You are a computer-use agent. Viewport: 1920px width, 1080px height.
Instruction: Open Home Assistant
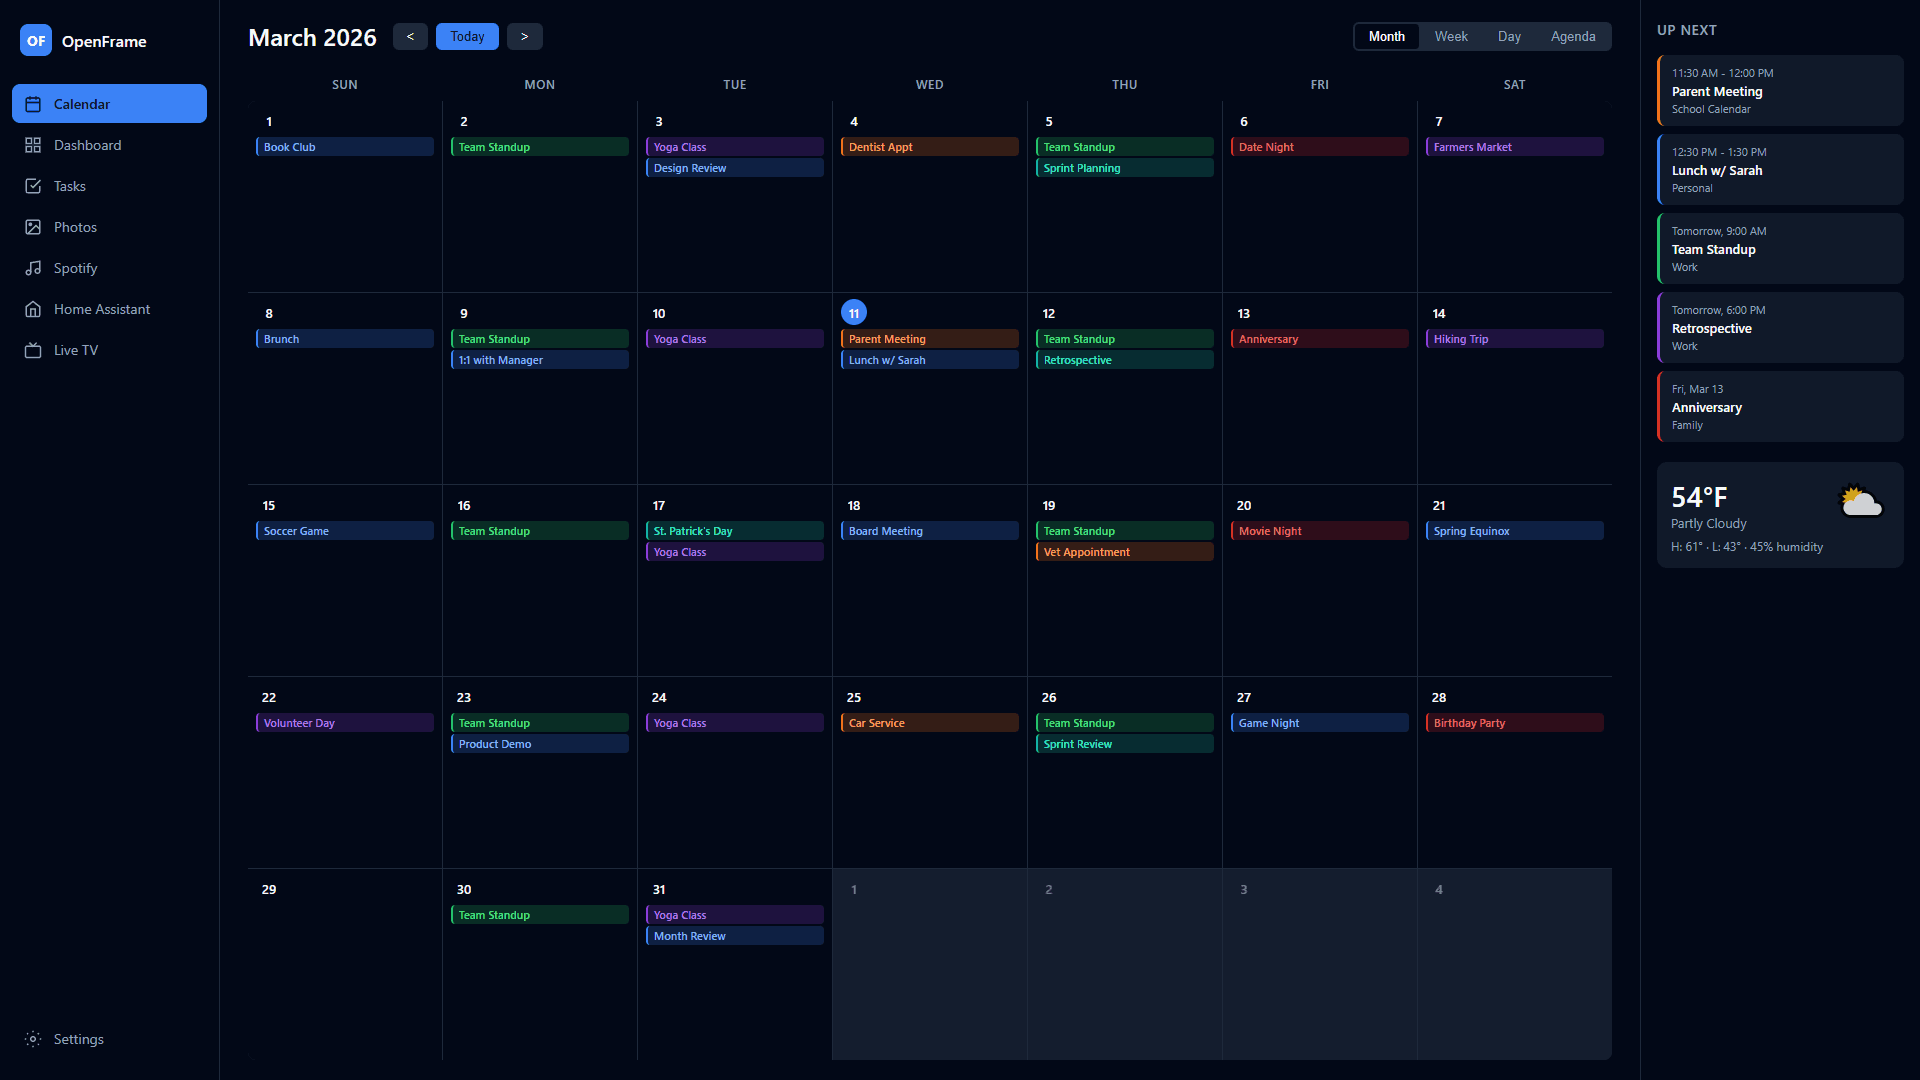pyautogui.click(x=101, y=309)
